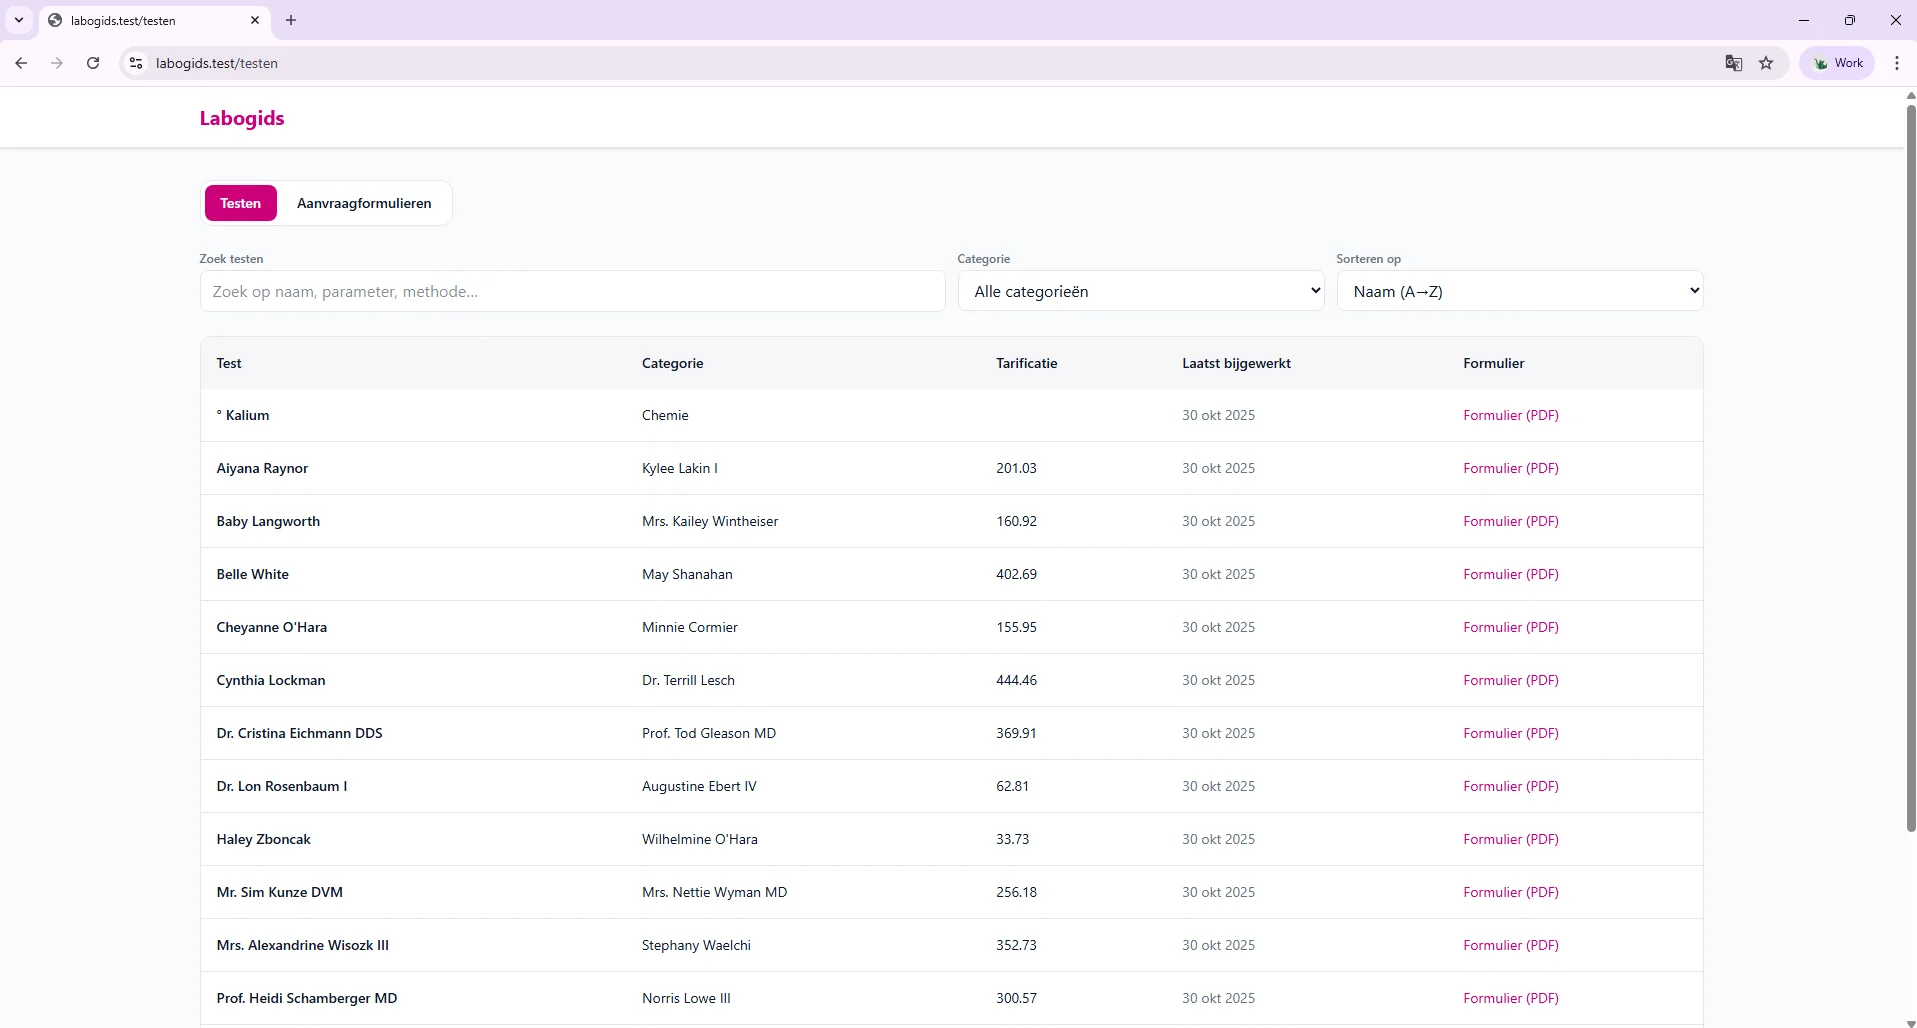This screenshot has width=1917, height=1028.
Task: Open the Sorteren op dropdown
Action: pos(1519,291)
